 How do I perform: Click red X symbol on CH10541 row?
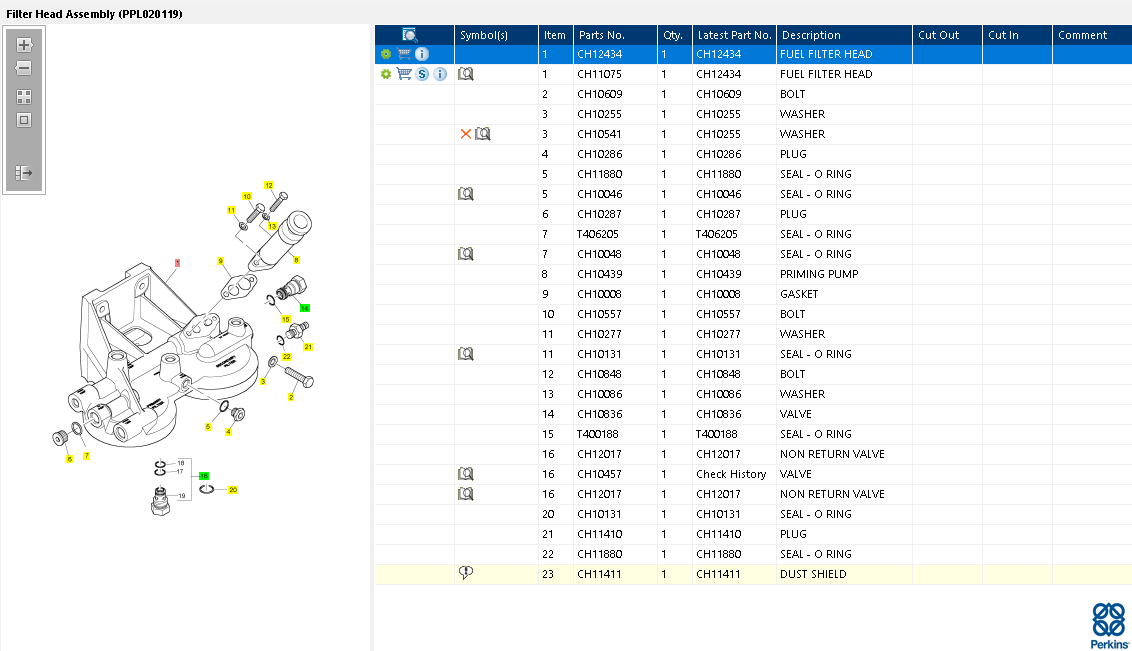[466, 134]
